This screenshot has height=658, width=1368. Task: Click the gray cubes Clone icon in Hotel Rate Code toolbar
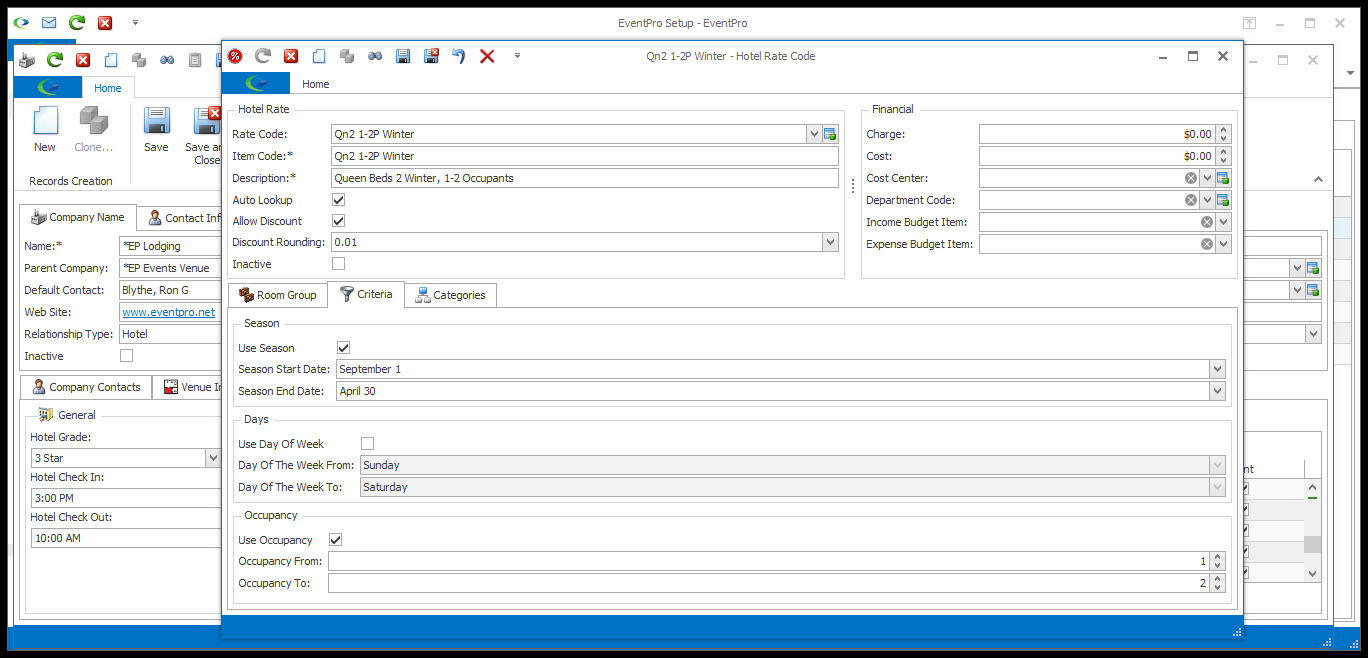pyautogui.click(x=346, y=57)
